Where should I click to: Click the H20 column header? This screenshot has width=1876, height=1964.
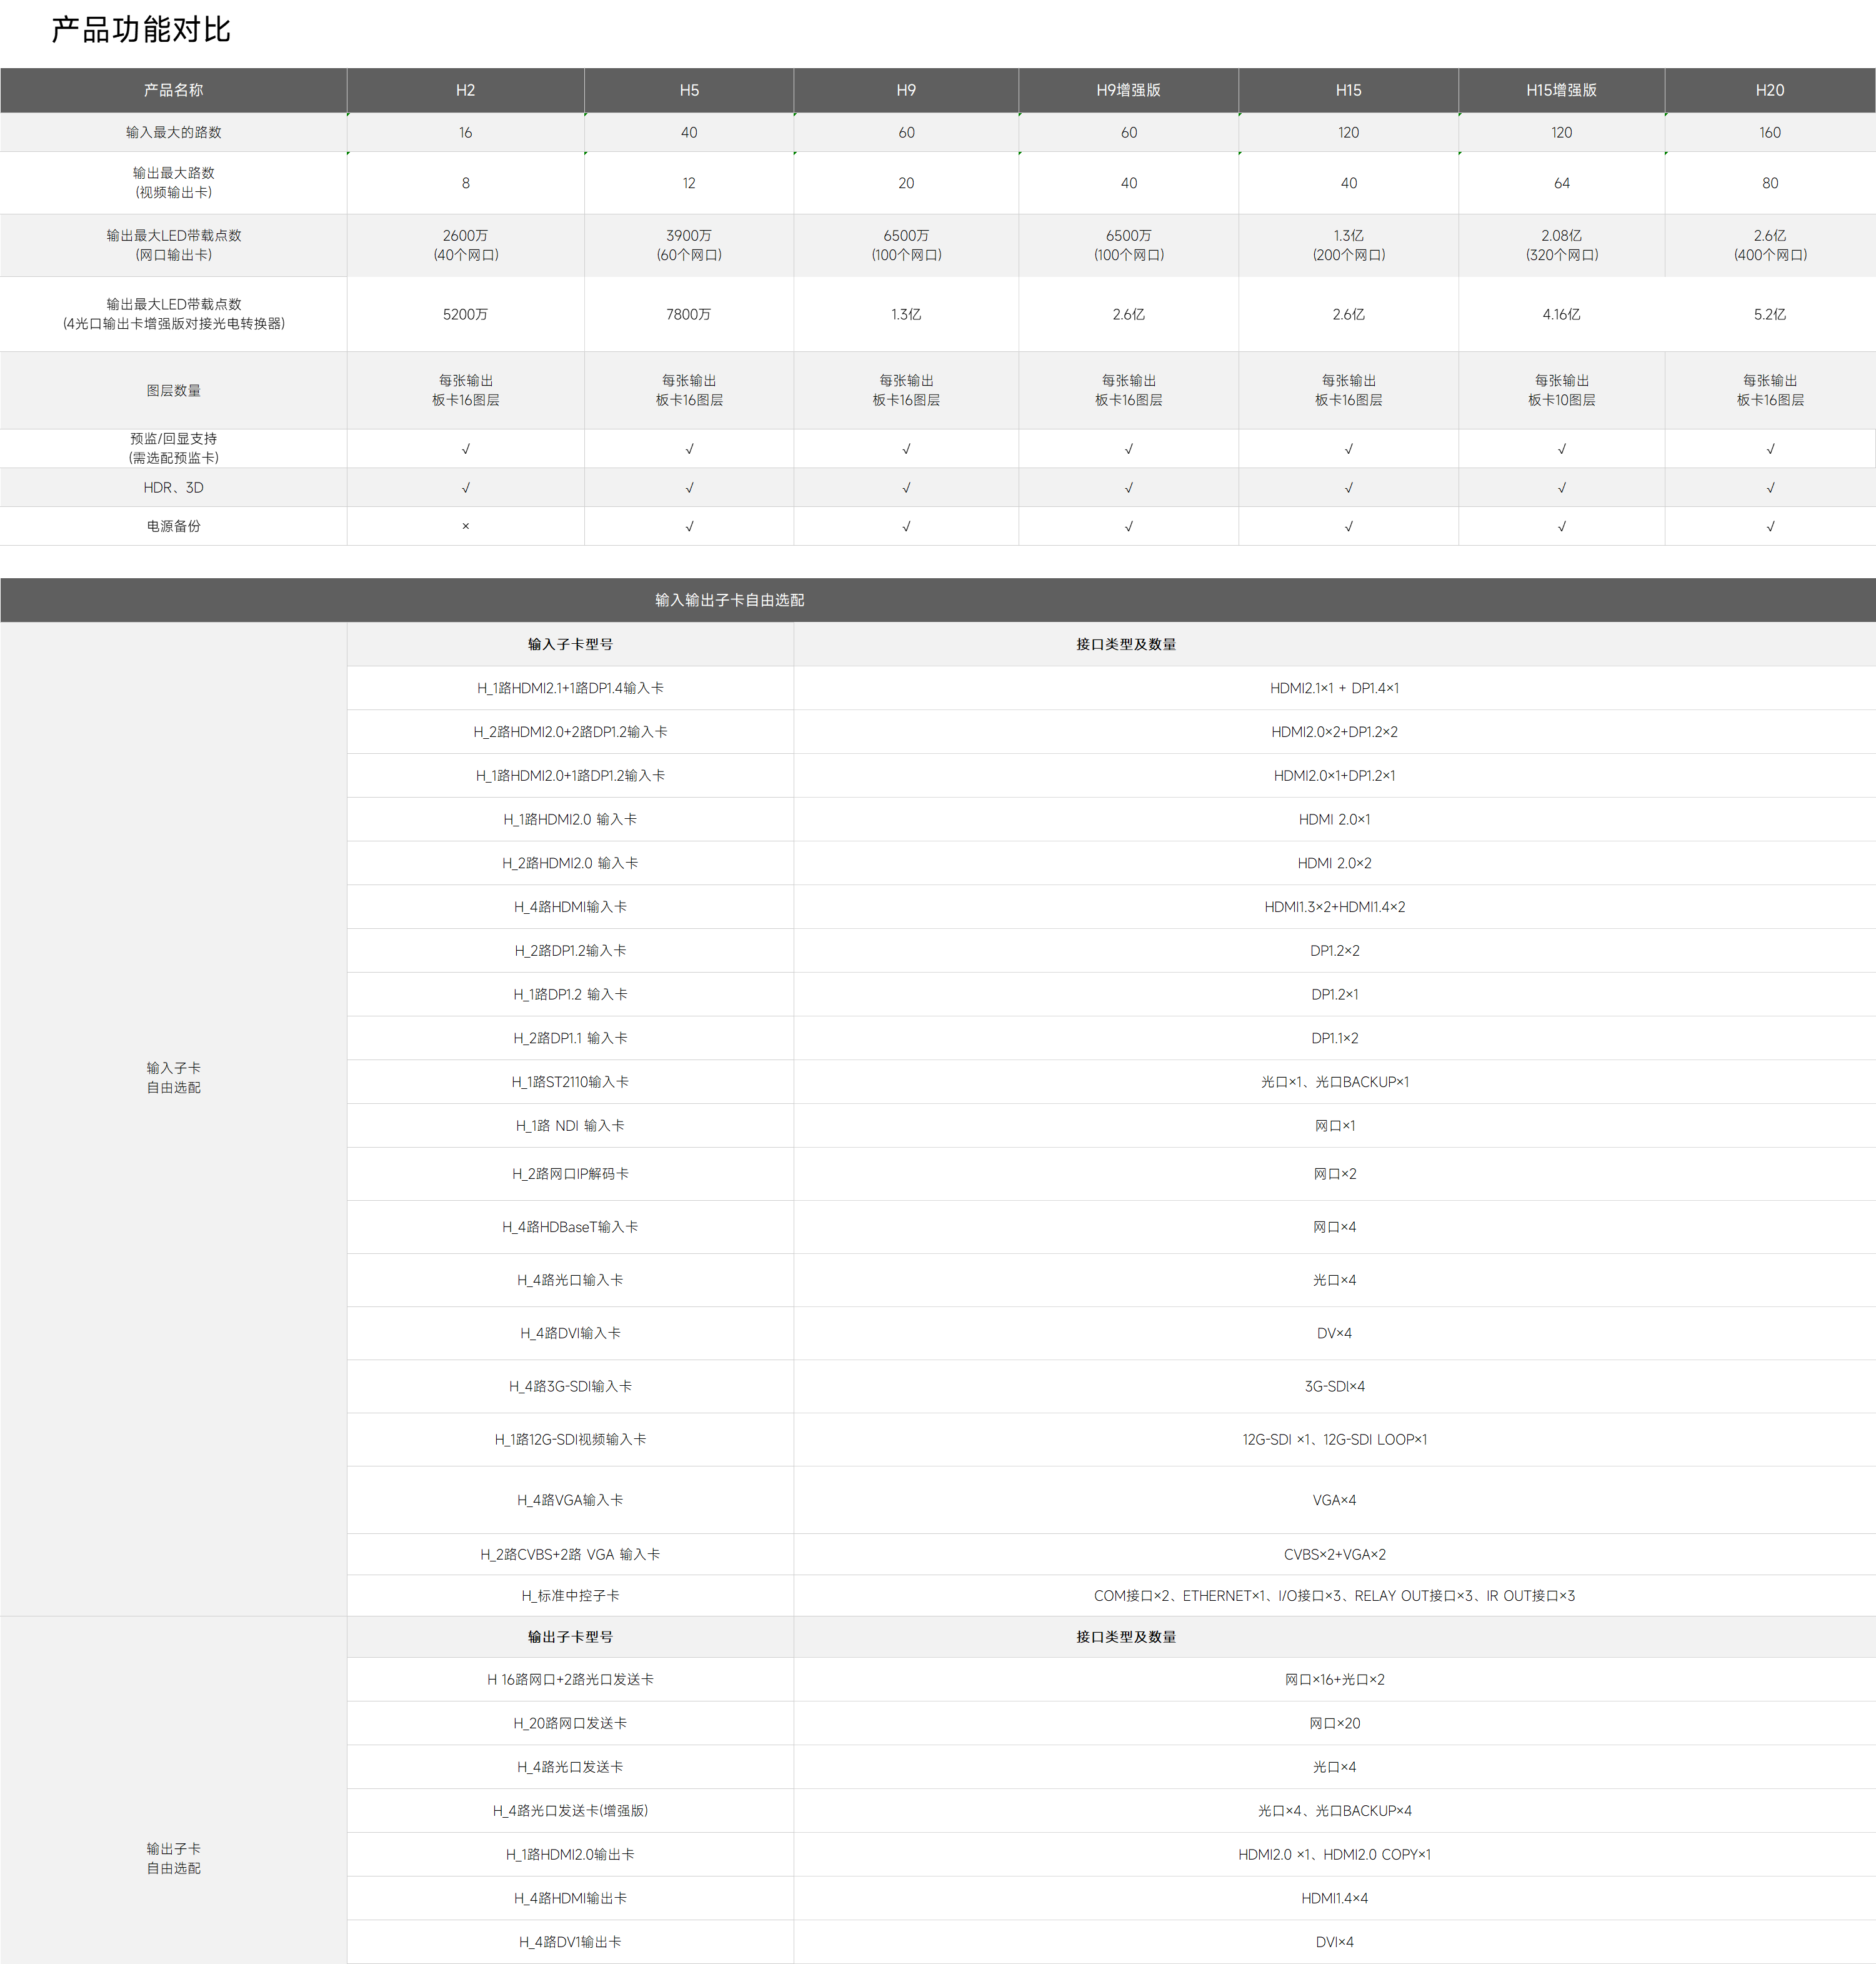[1769, 90]
